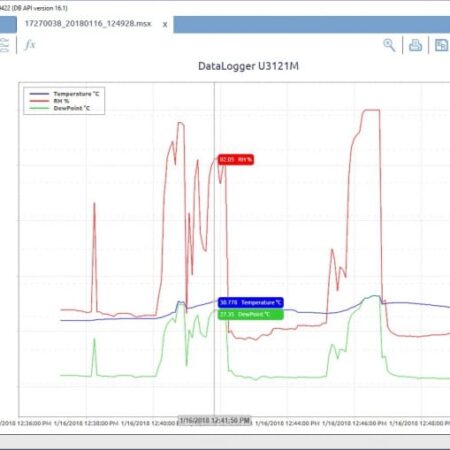450x450 pixels.
Task: Select the red RH legend line
Action: 39,101
